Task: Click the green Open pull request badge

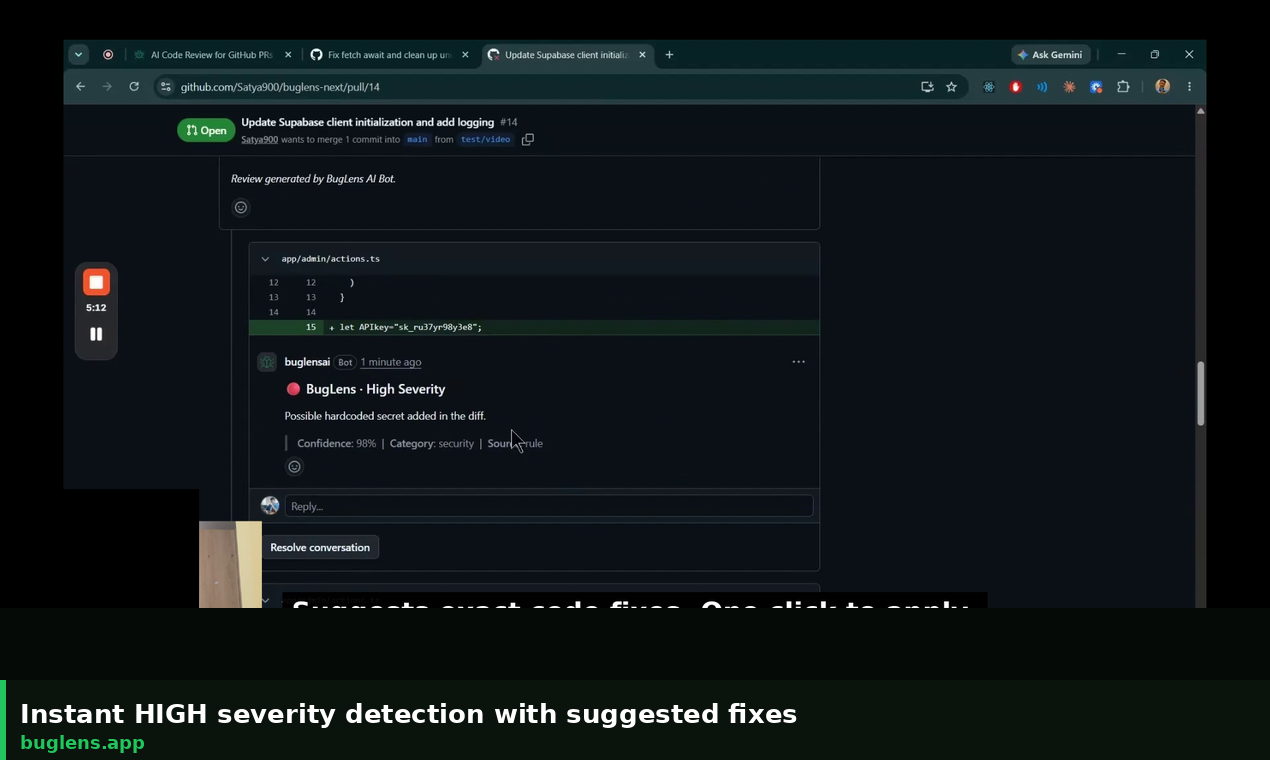Action: [x=206, y=130]
